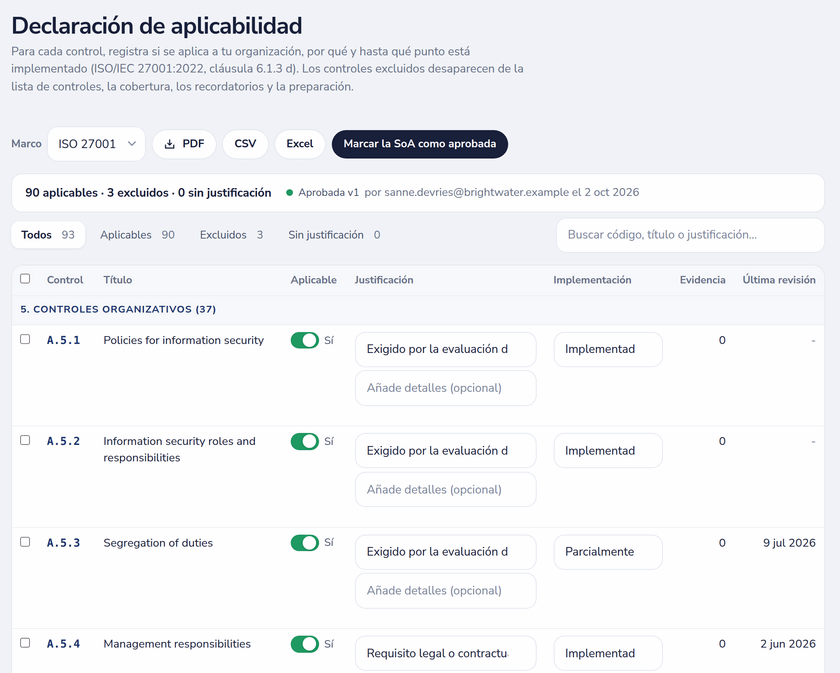Open implementation status dropdown for A.5.1
This screenshot has height=673, width=840.
pos(608,349)
